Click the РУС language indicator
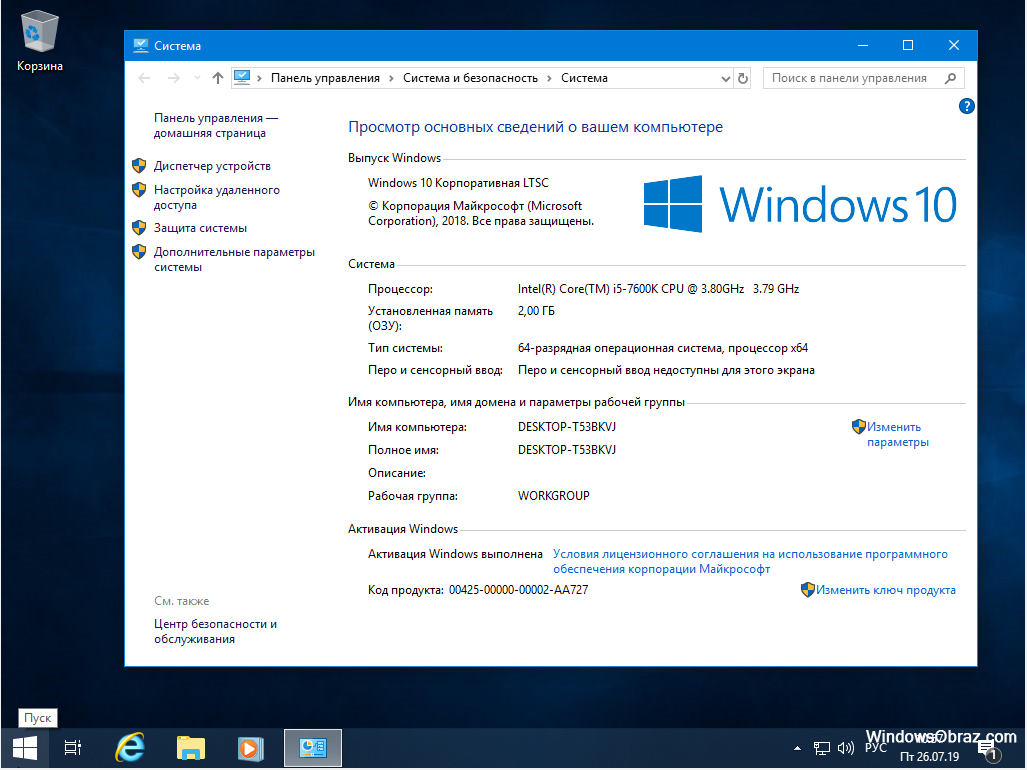The image size is (1027, 770). pyautogui.click(x=876, y=748)
